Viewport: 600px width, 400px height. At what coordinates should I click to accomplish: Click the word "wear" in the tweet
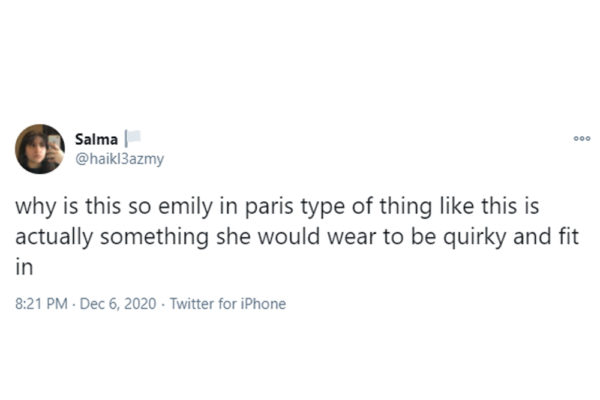[352, 238]
